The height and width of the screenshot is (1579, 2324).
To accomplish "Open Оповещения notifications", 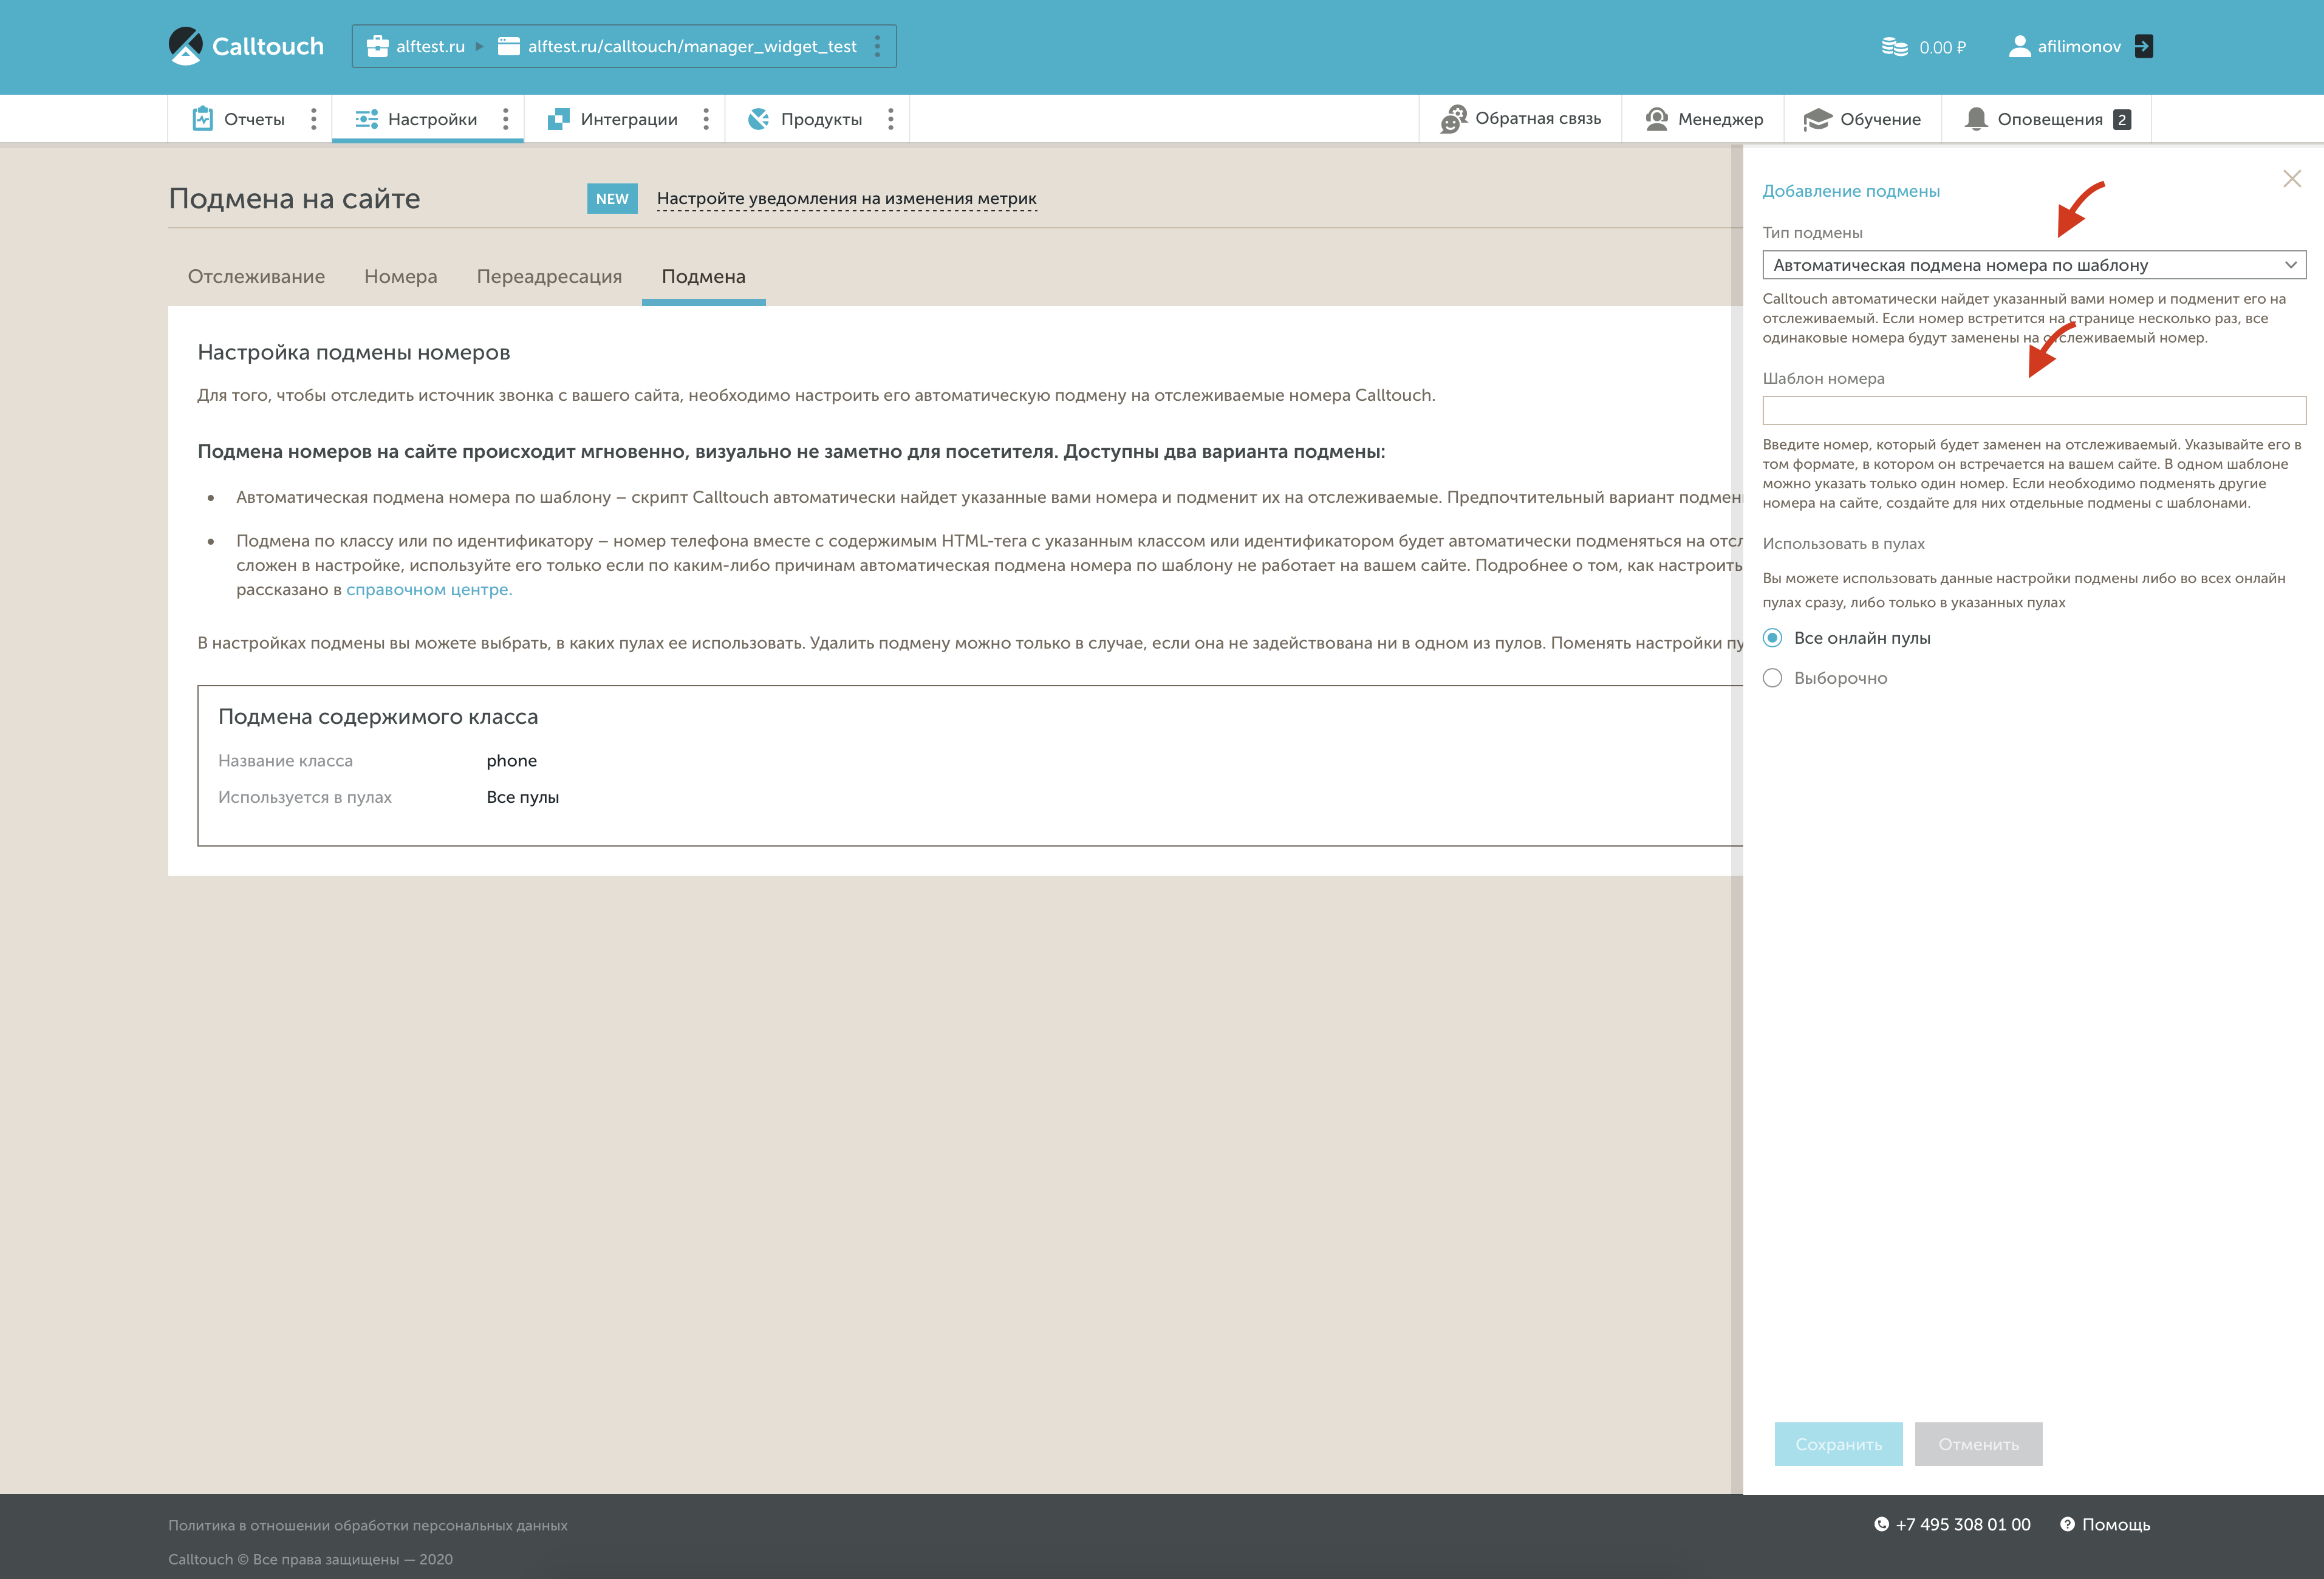I will 2050,119.
